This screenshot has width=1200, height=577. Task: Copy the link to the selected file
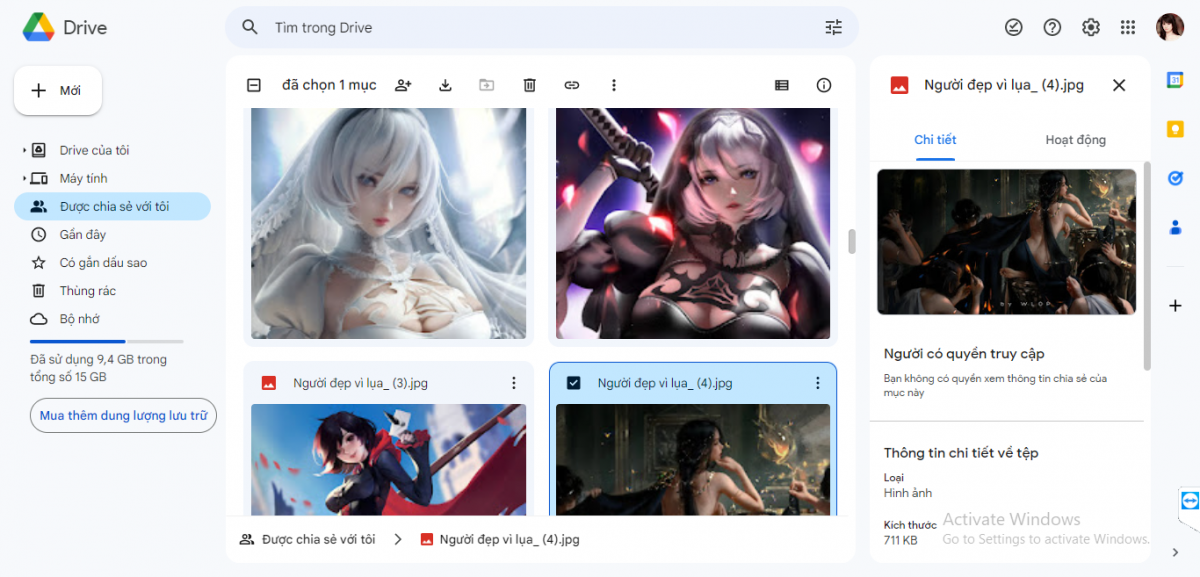point(571,85)
